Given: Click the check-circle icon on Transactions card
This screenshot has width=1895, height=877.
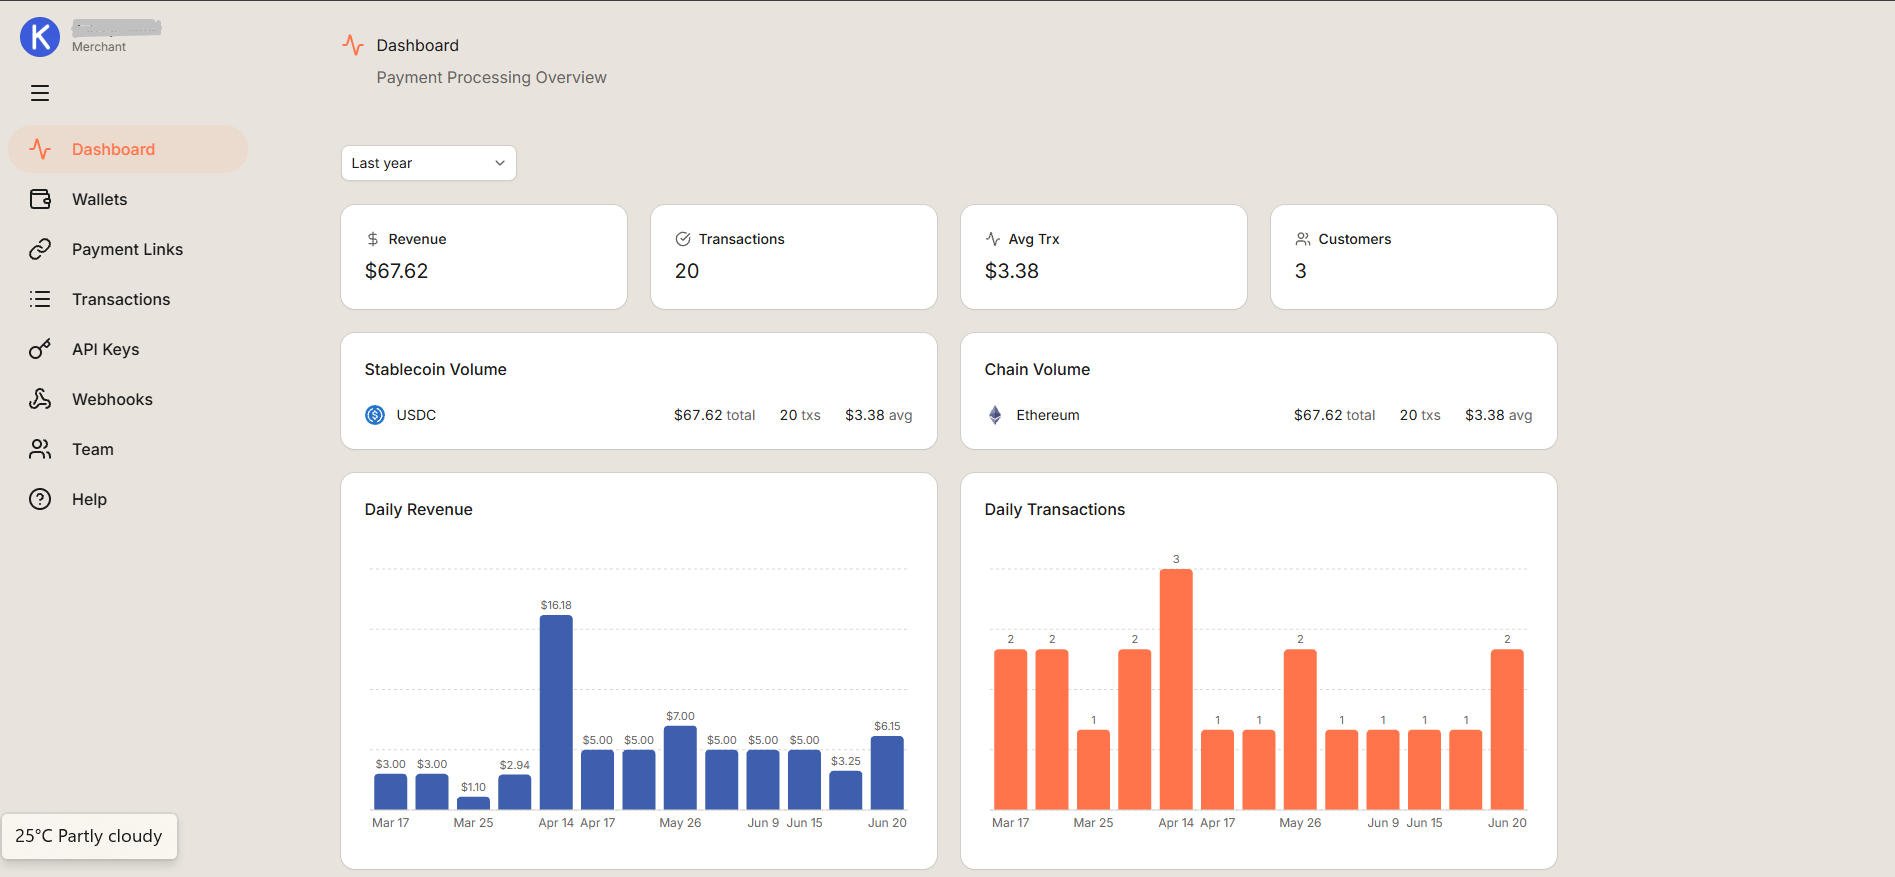Looking at the screenshot, I should 683,239.
